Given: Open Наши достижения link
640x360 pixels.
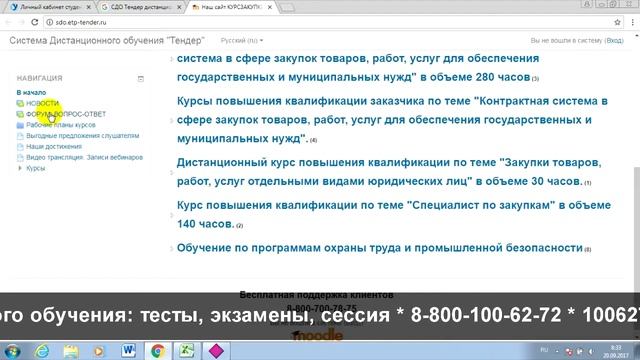Looking at the screenshot, I should (54, 147).
